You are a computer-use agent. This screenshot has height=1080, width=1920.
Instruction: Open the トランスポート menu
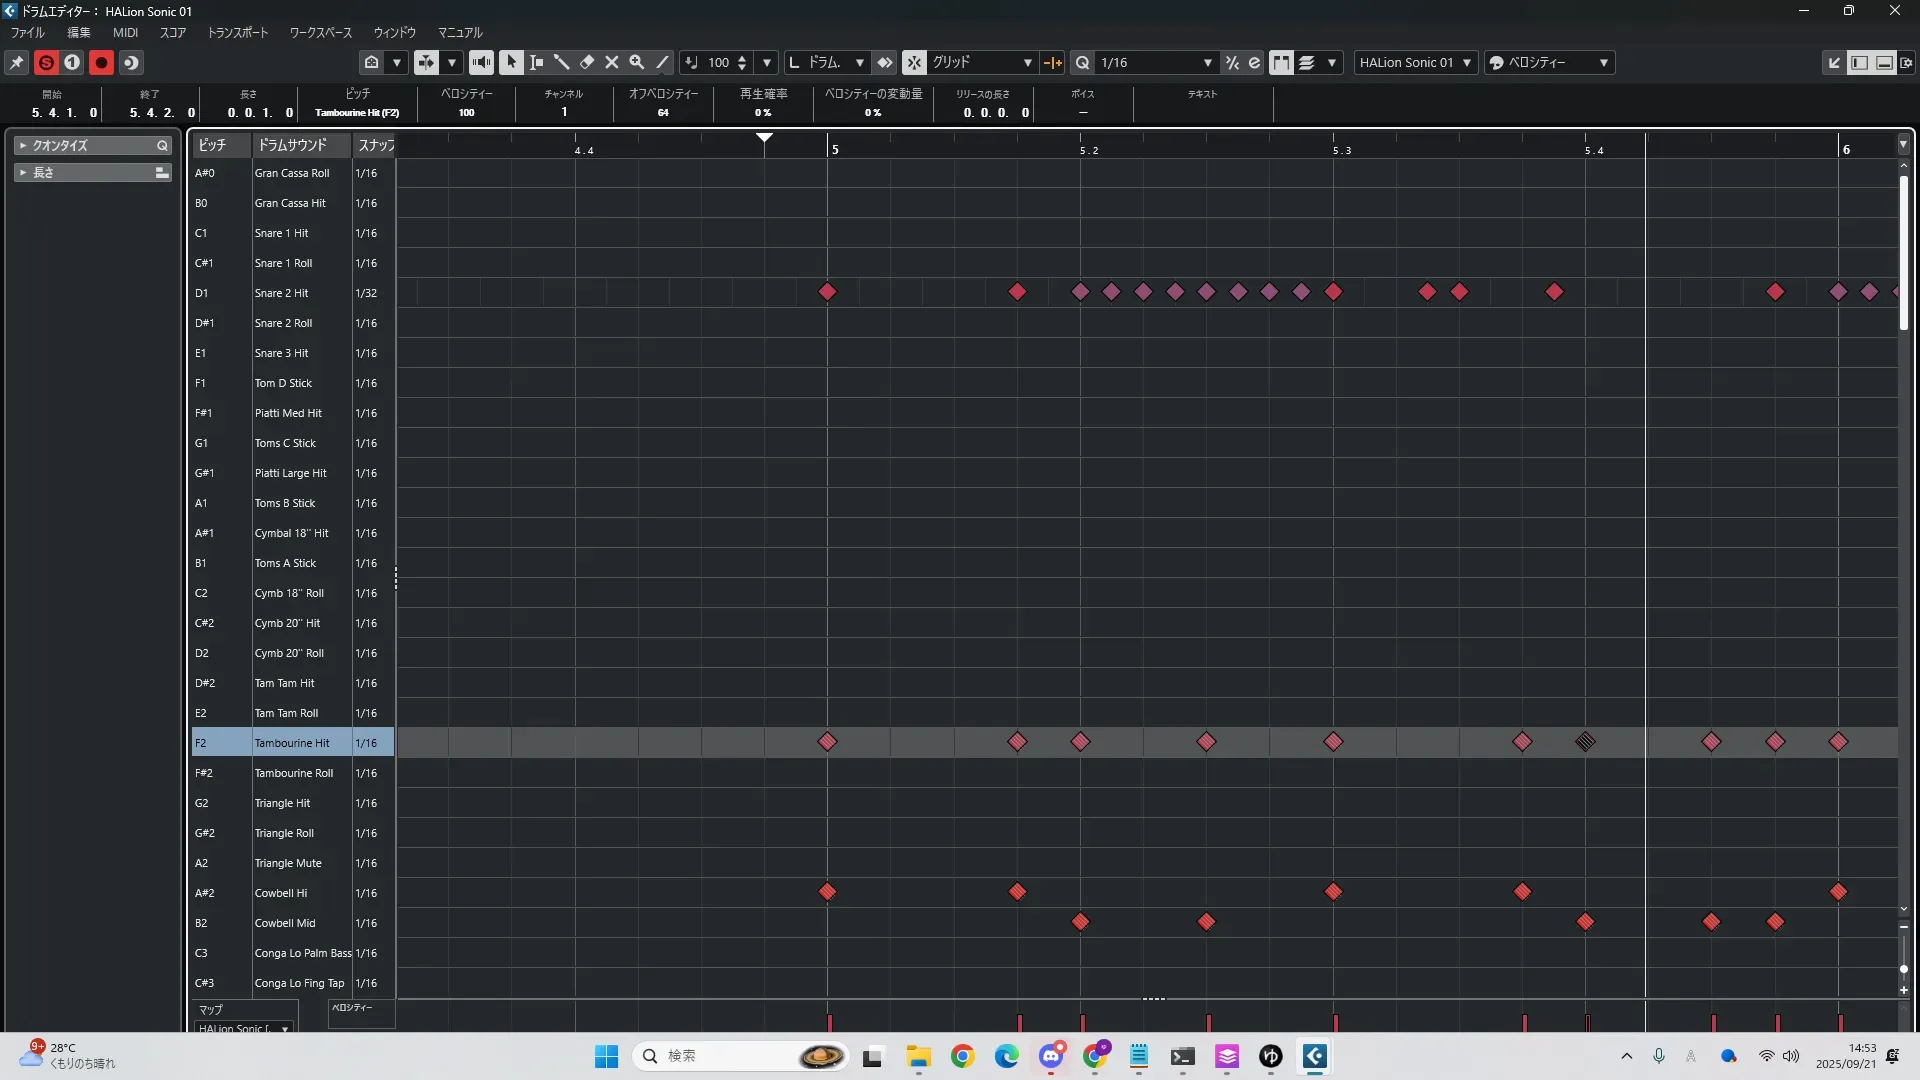[x=237, y=32]
